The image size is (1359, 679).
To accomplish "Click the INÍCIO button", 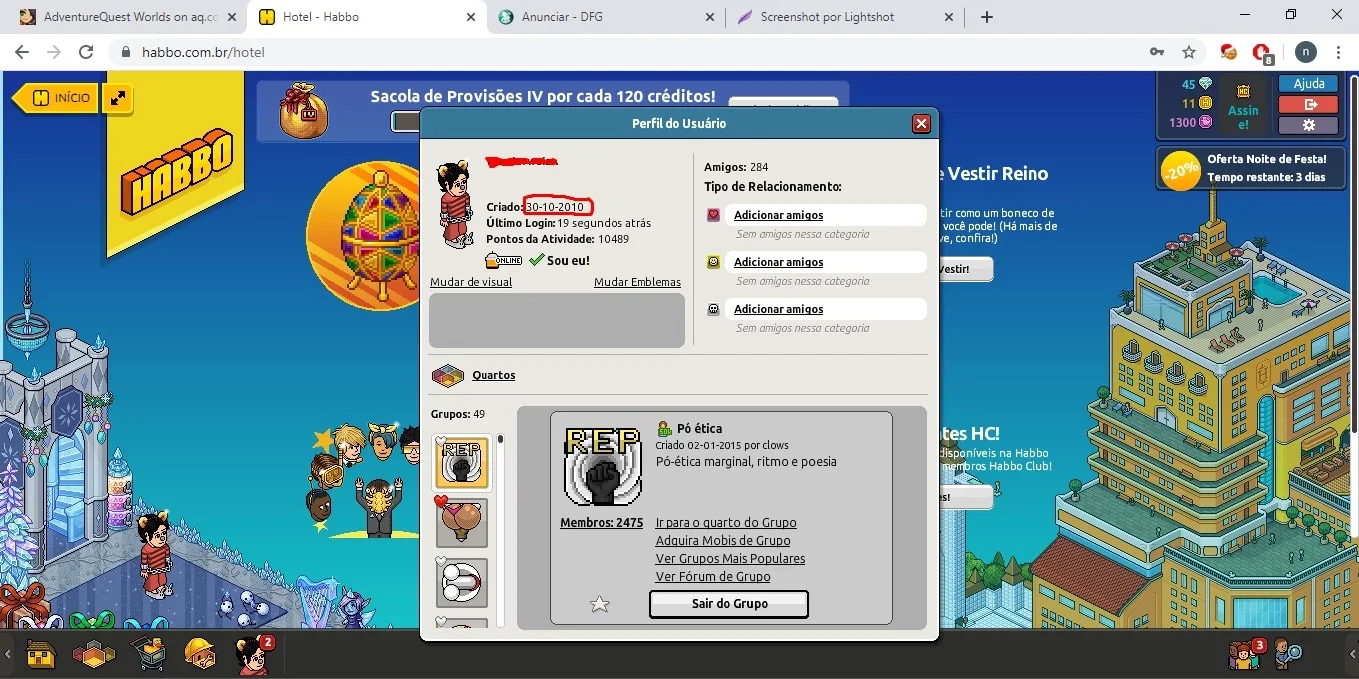I will [57, 98].
